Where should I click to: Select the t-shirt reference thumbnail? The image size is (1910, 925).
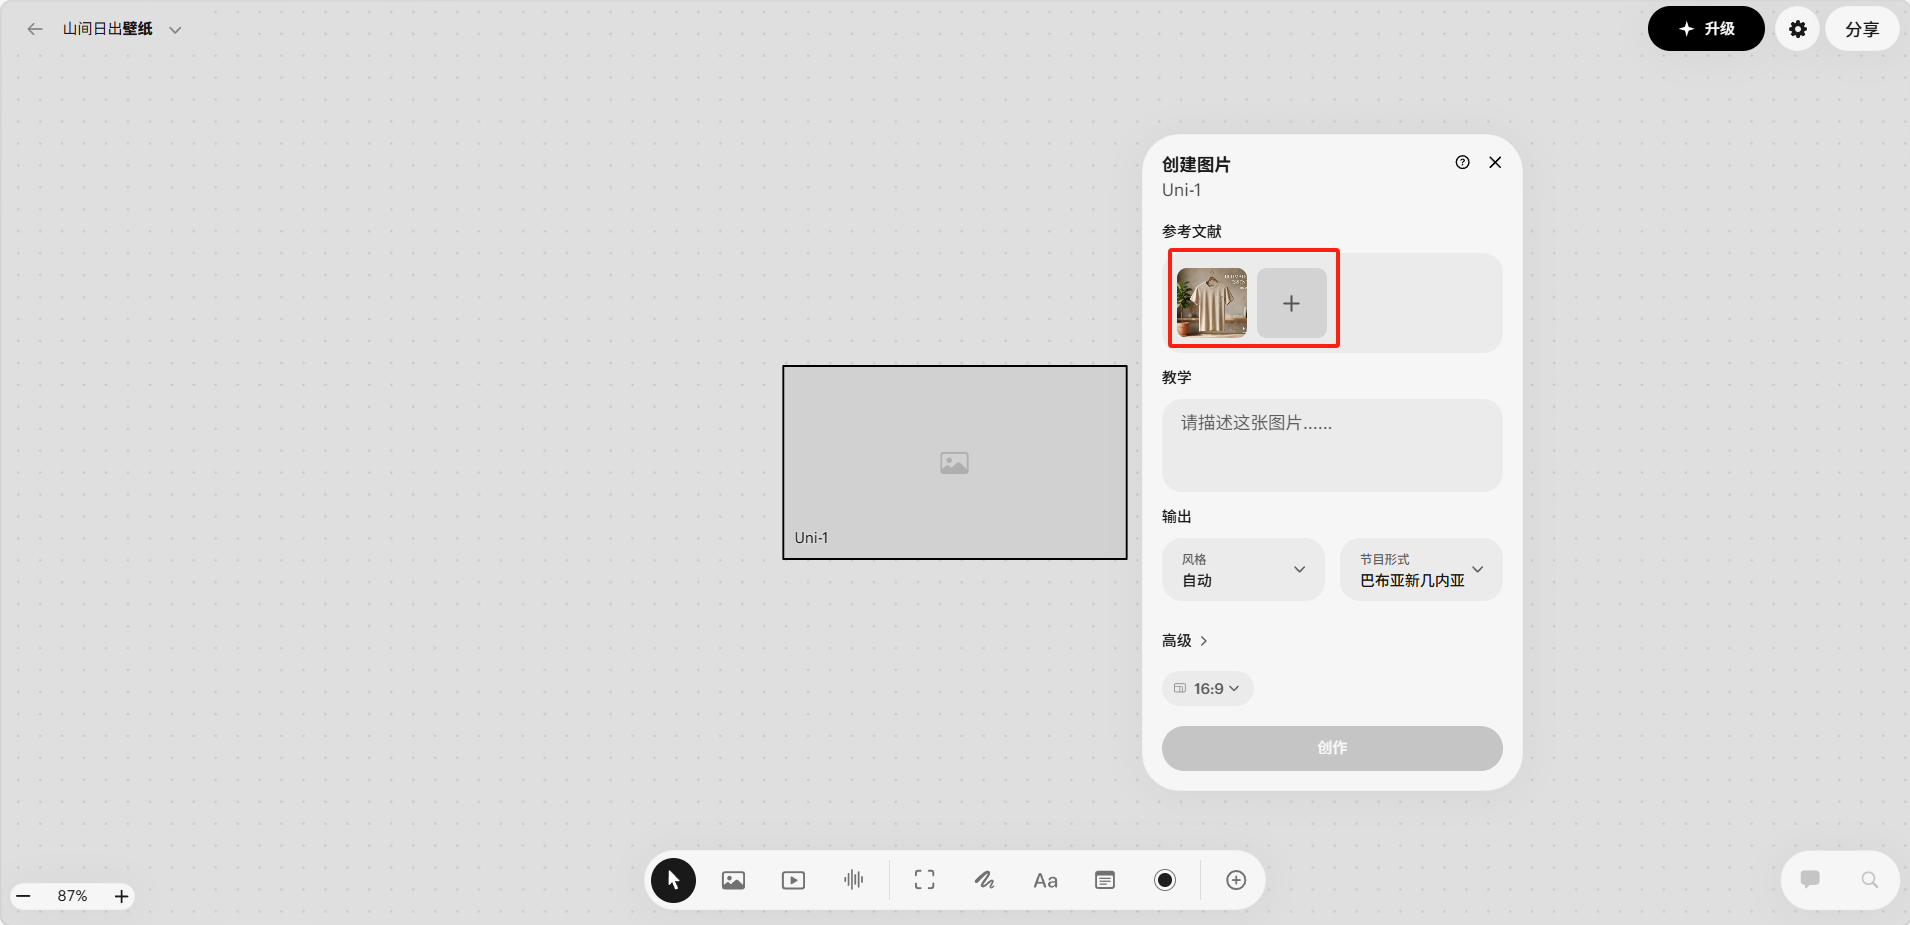tap(1211, 302)
